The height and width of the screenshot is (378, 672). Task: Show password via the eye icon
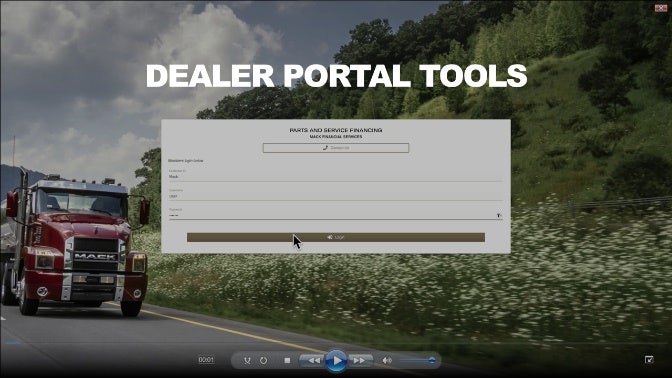point(499,215)
